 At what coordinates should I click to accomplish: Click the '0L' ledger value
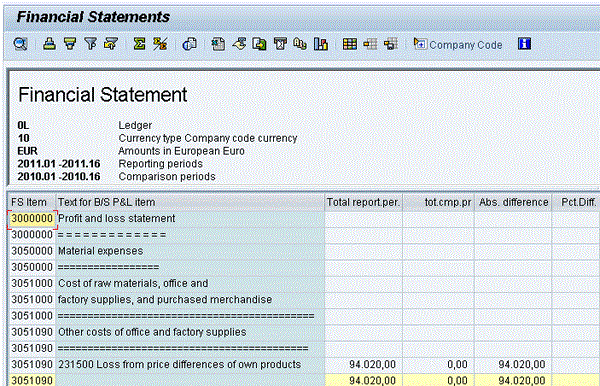click(x=23, y=125)
